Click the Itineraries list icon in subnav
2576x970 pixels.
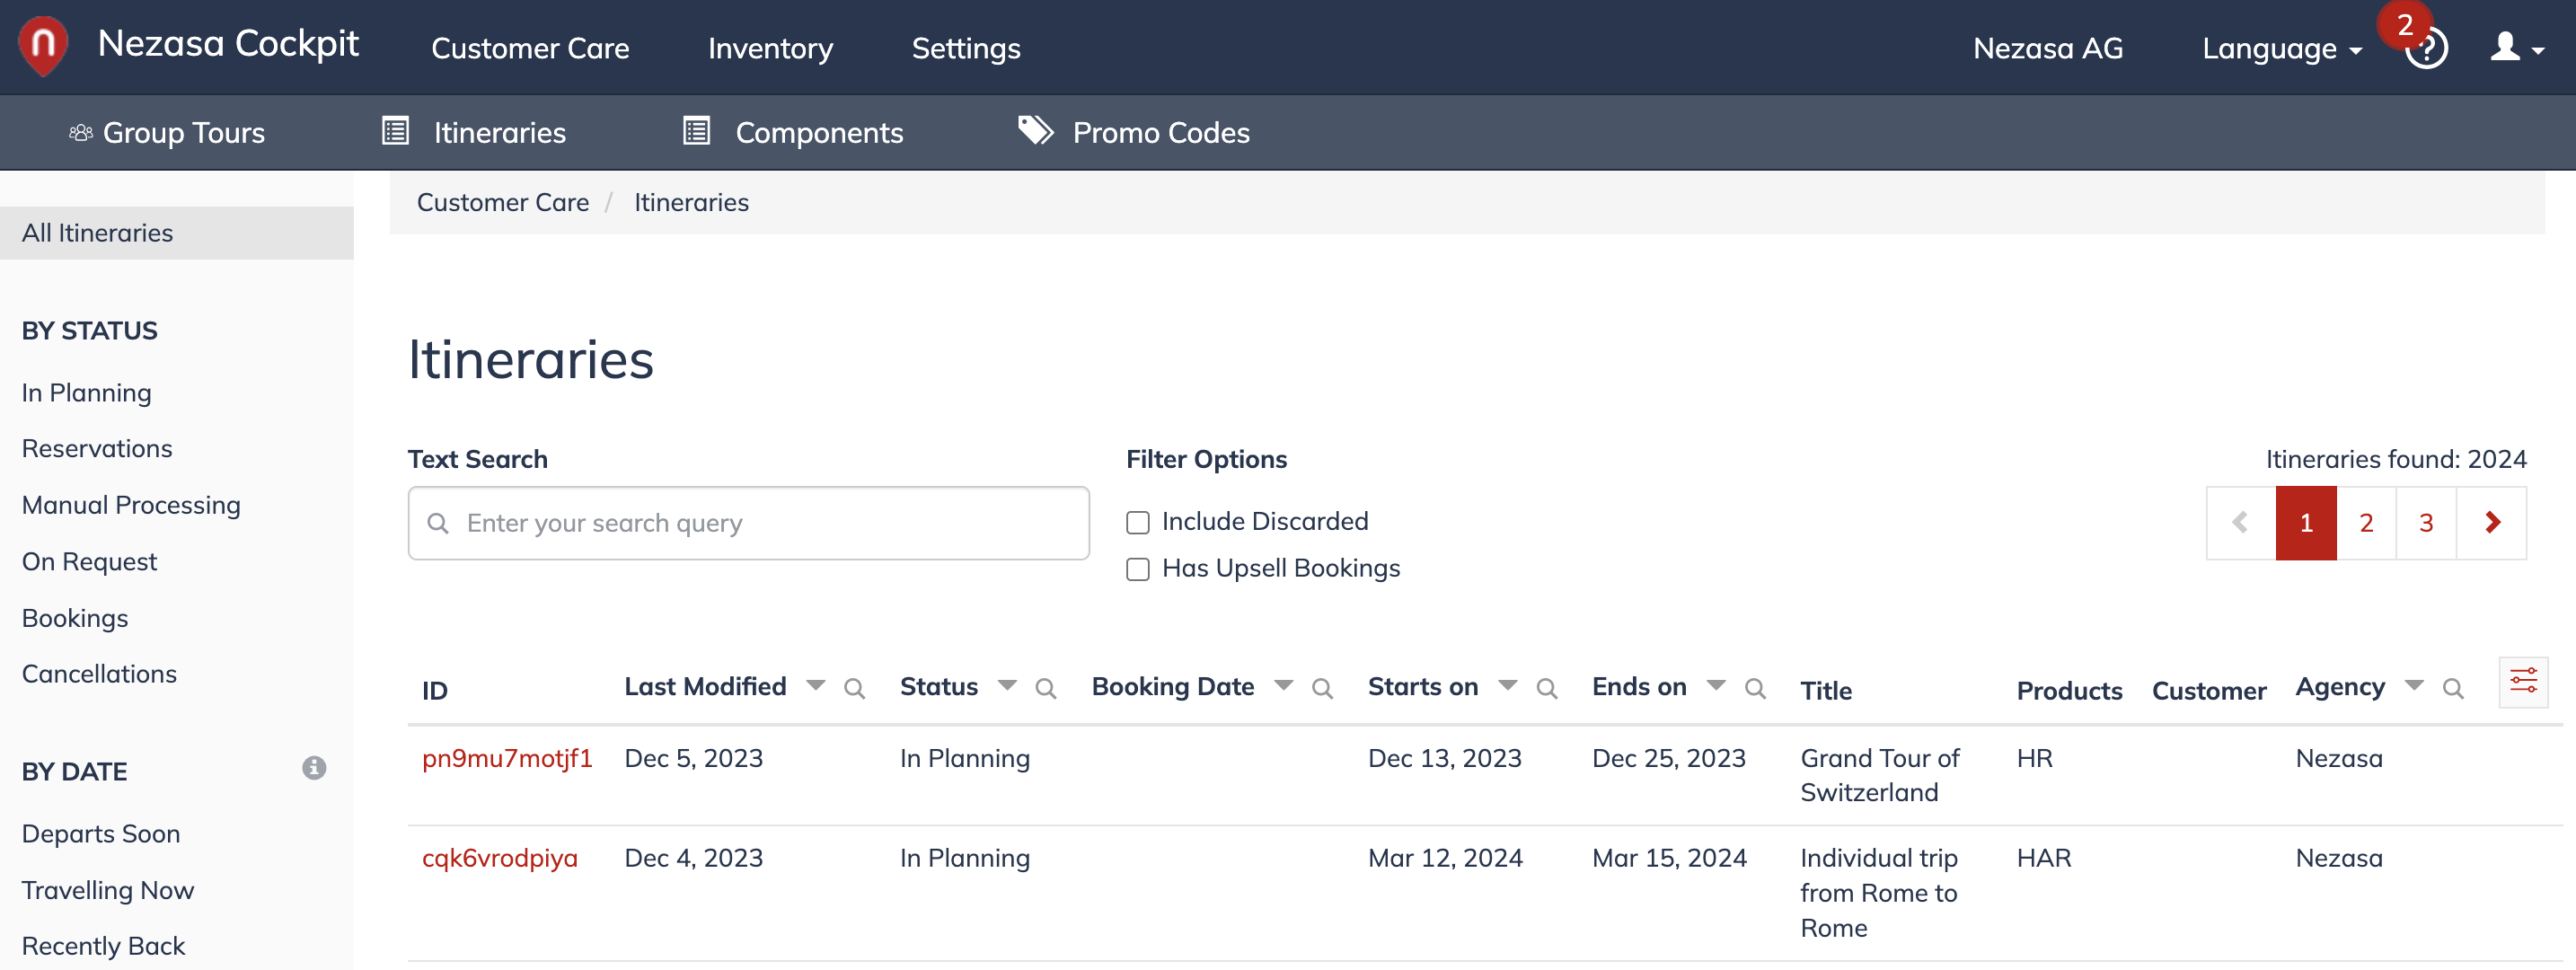click(x=396, y=131)
